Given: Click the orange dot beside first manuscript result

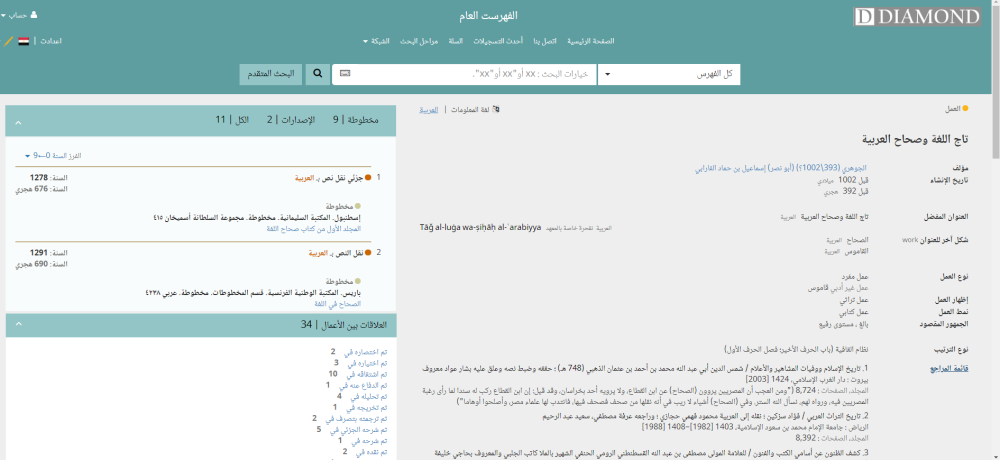Looking at the screenshot, I should coord(368,178).
